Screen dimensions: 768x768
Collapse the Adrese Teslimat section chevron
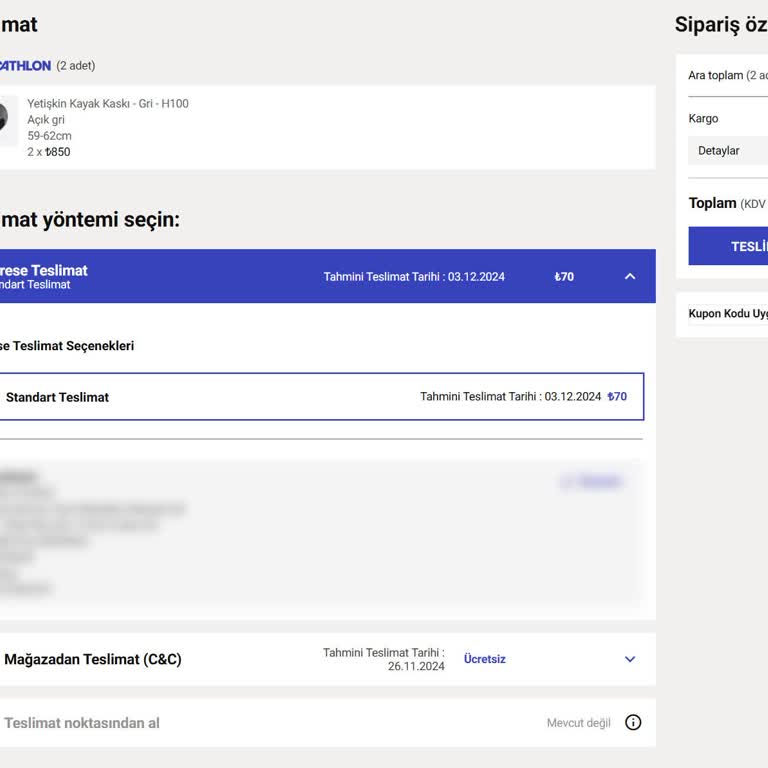pos(630,277)
